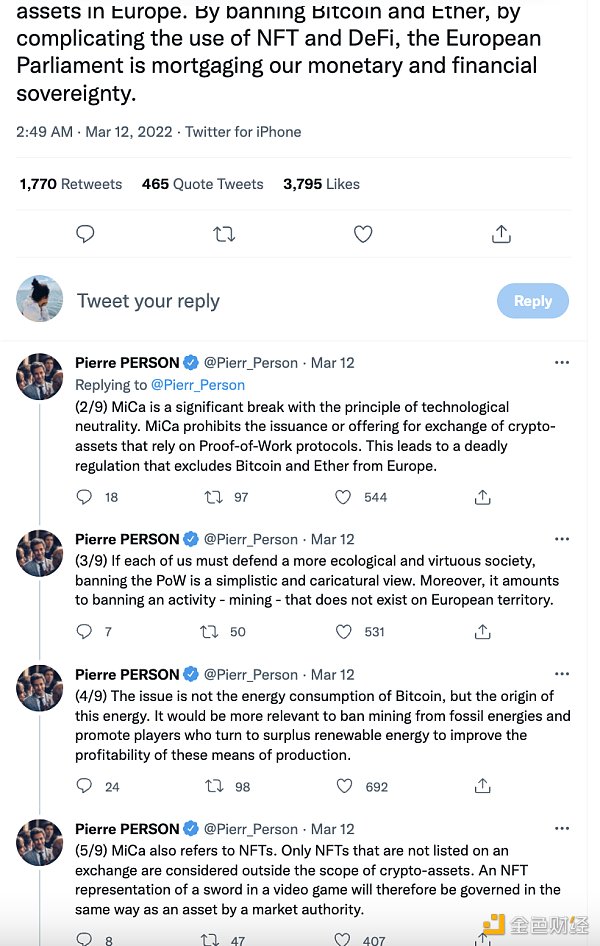Screen dimensions: 600x946
Task: Like the (4/9) energy tweet
Action: 343,786
